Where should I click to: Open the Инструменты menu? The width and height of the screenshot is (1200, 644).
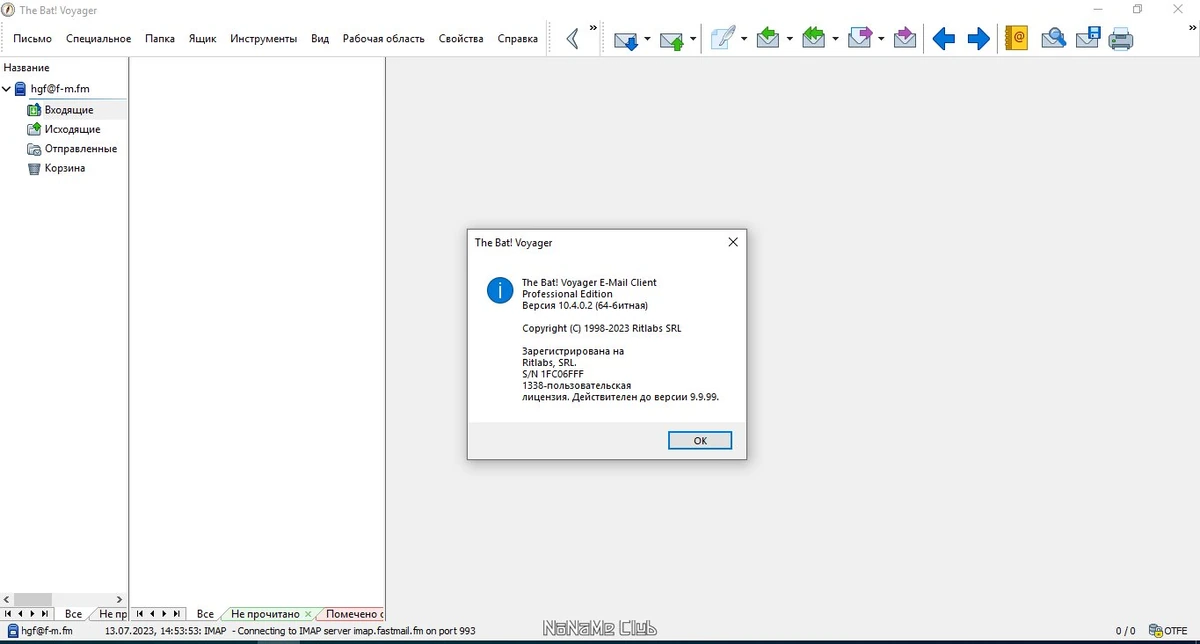[263, 39]
